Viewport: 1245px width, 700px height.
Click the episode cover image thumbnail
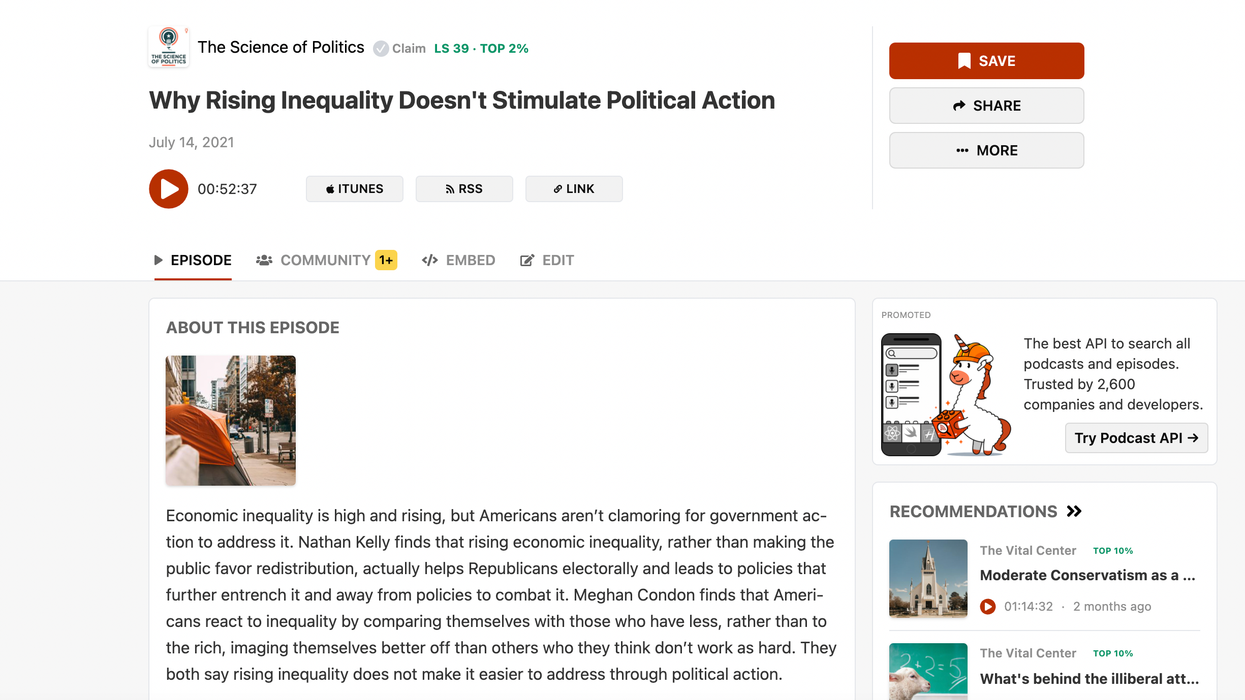click(231, 420)
